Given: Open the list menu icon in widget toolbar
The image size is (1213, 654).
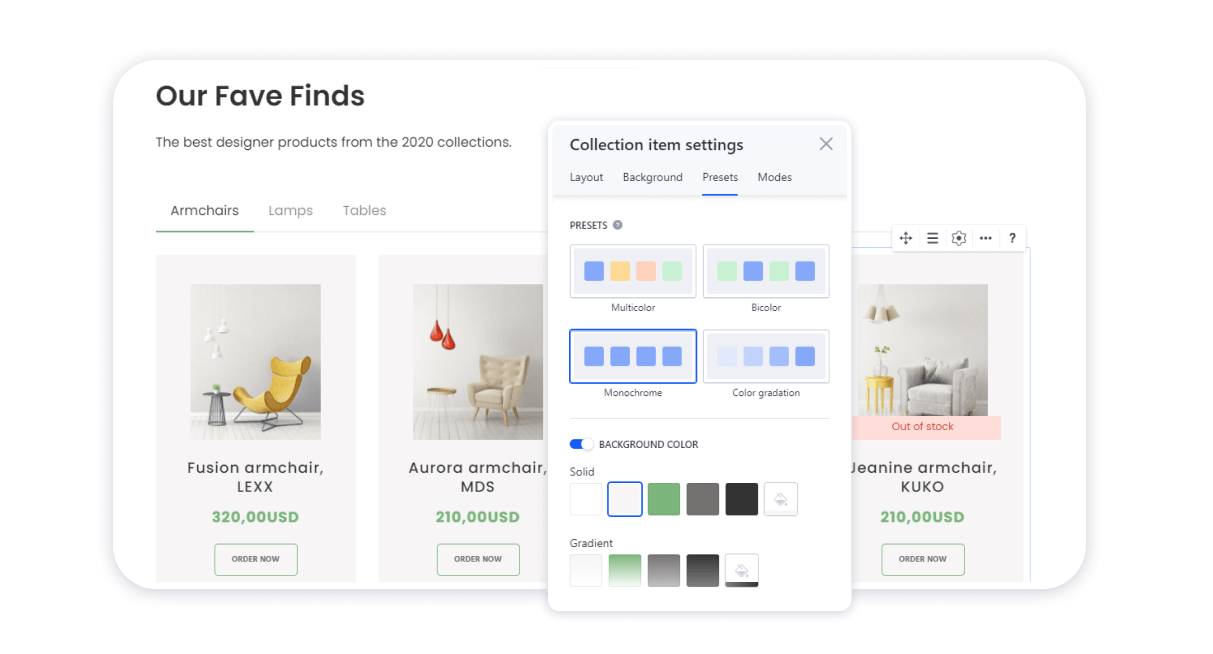Looking at the screenshot, I should tap(932, 238).
